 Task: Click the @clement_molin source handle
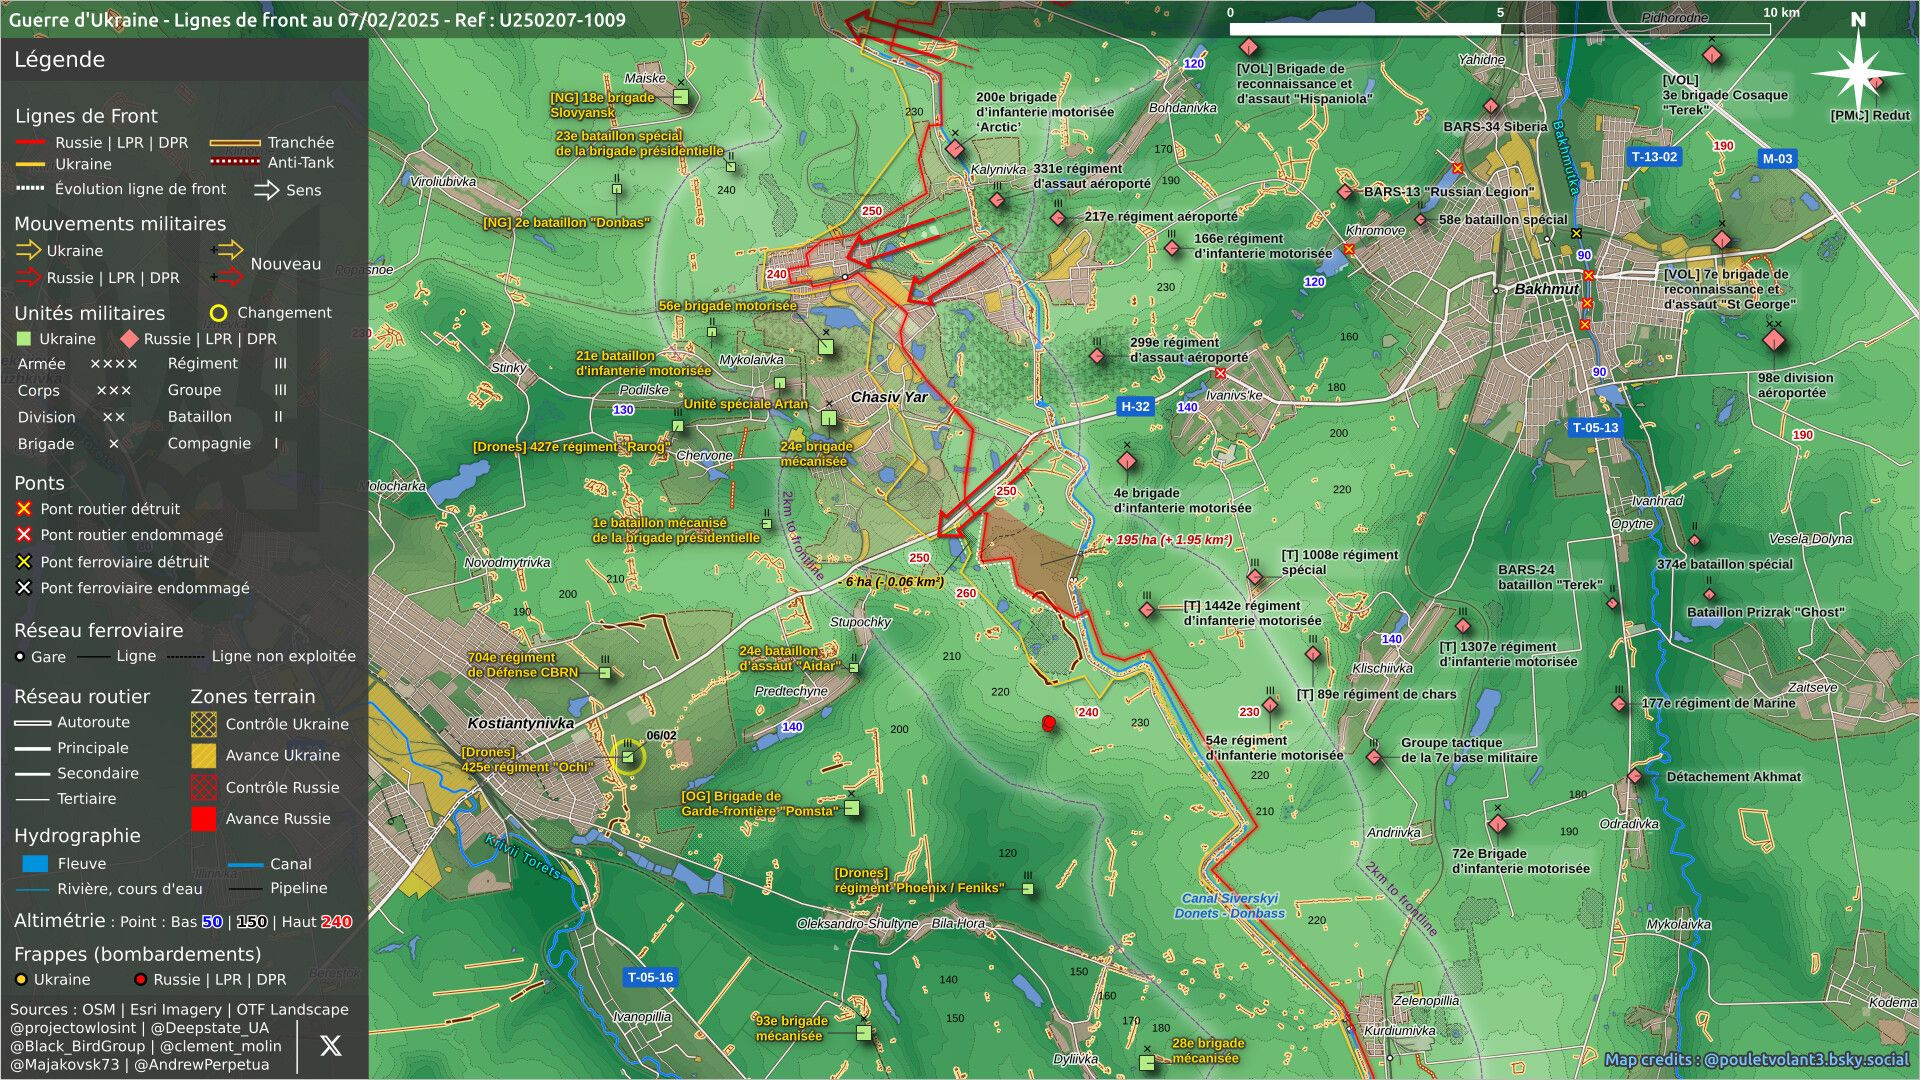(x=221, y=1046)
